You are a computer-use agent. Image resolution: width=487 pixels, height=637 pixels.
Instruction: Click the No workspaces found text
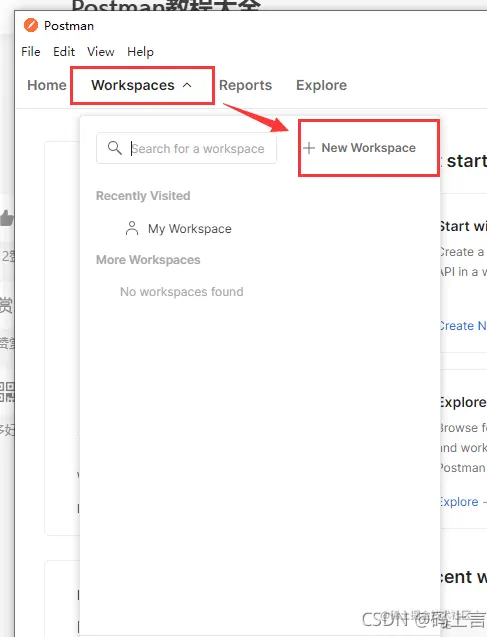click(182, 292)
